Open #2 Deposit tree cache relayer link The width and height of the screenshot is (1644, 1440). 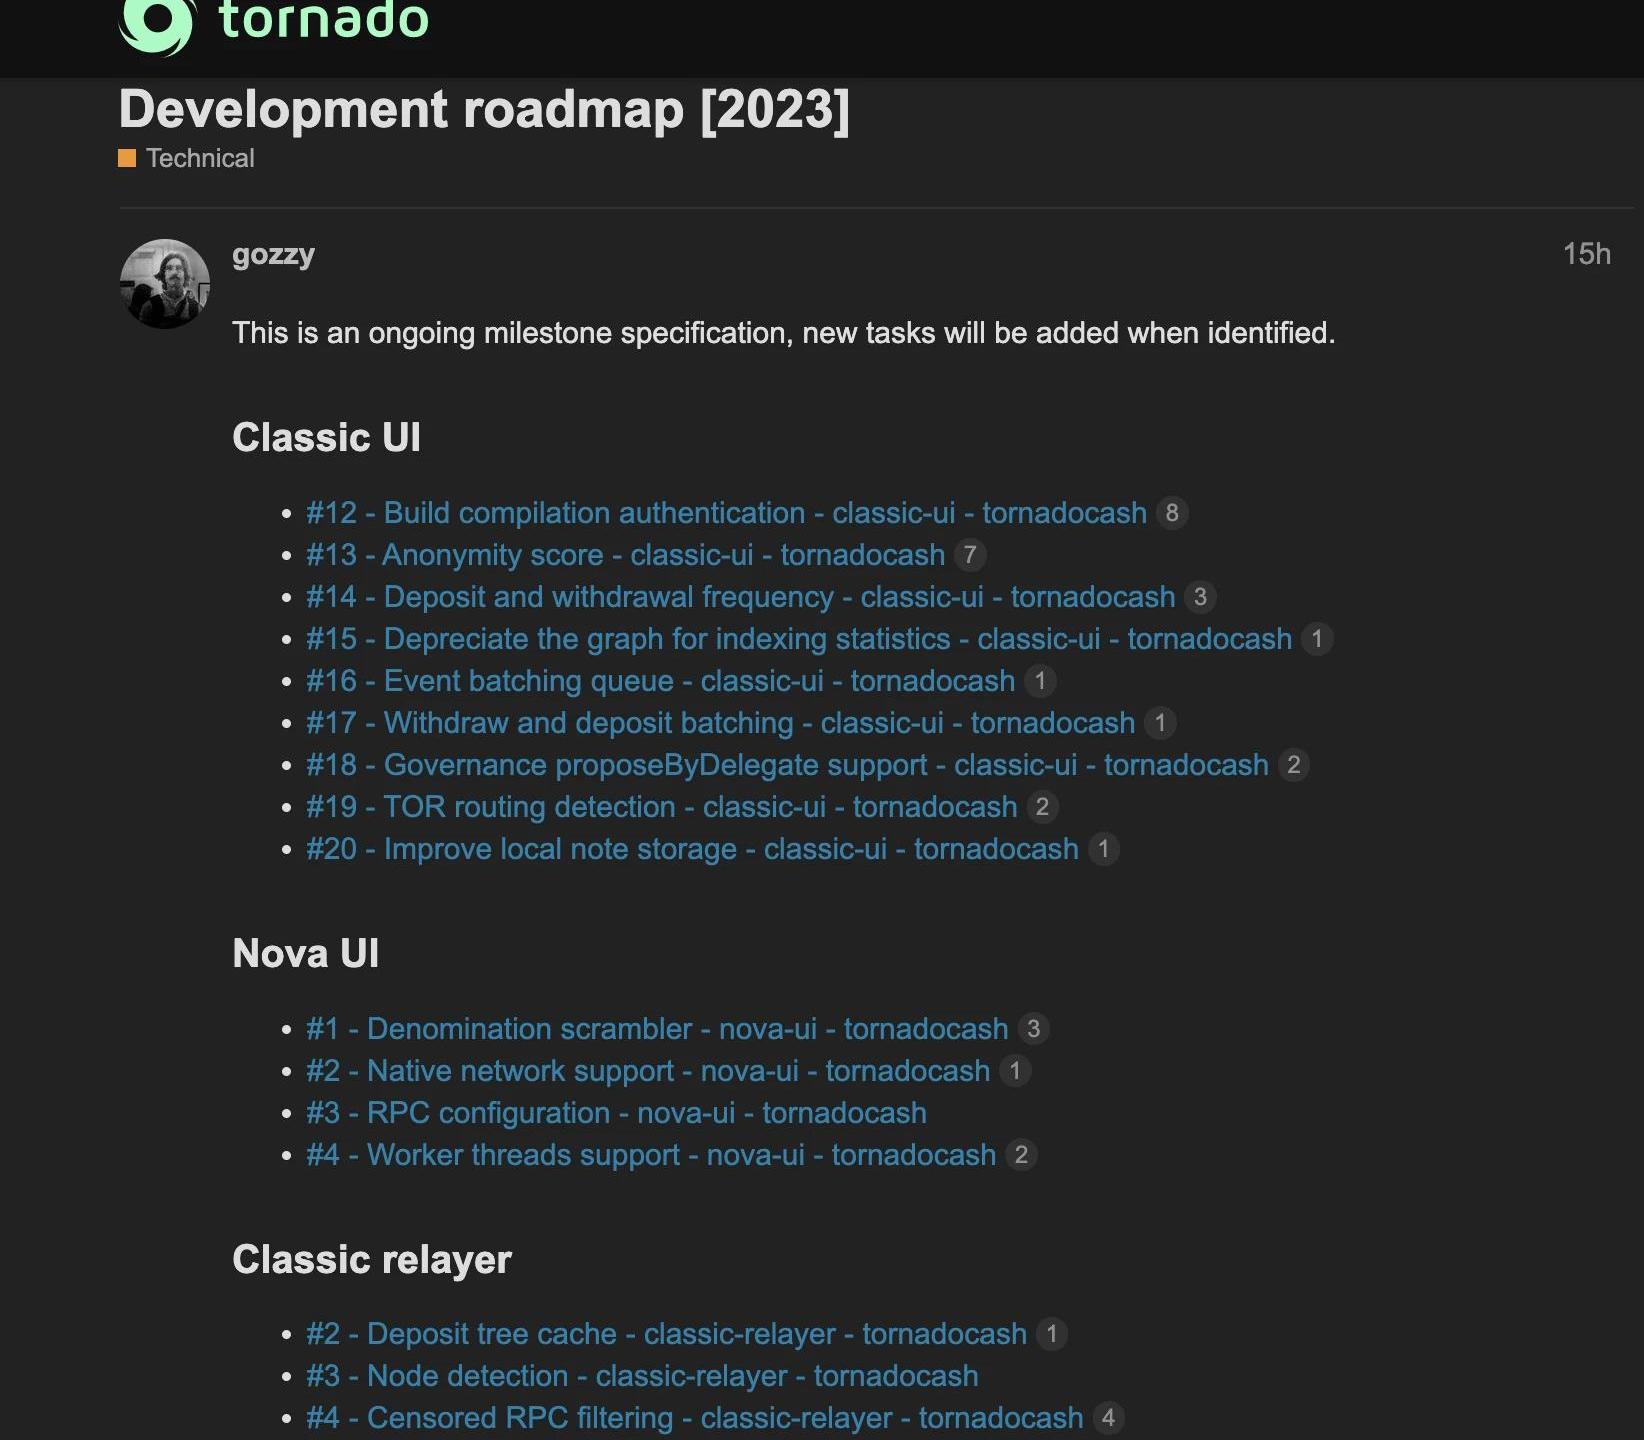[x=666, y=1334]
